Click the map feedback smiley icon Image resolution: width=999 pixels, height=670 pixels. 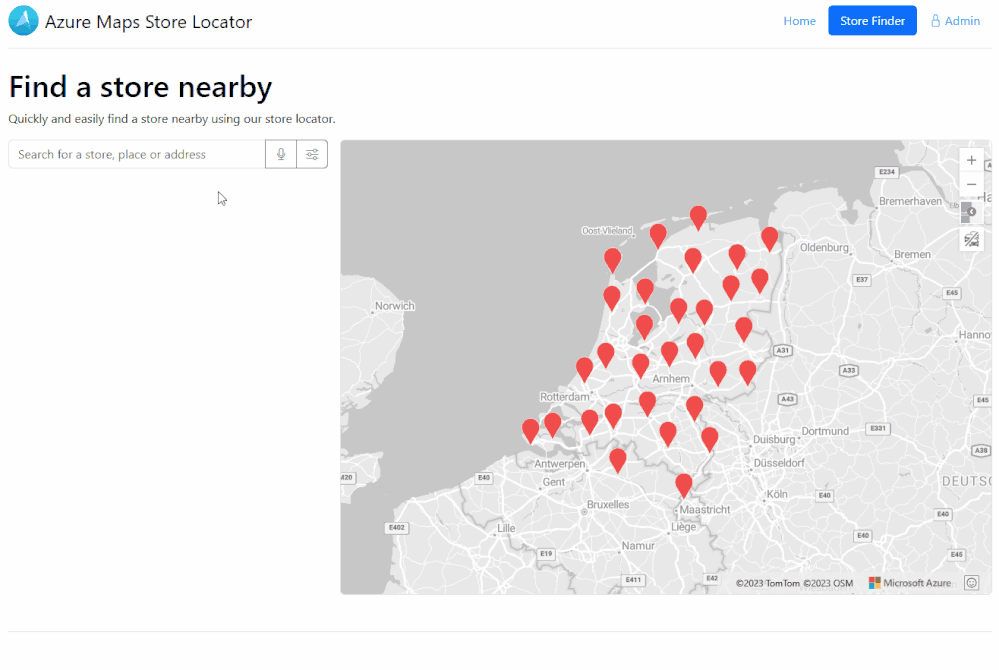(x=971, y=583)
